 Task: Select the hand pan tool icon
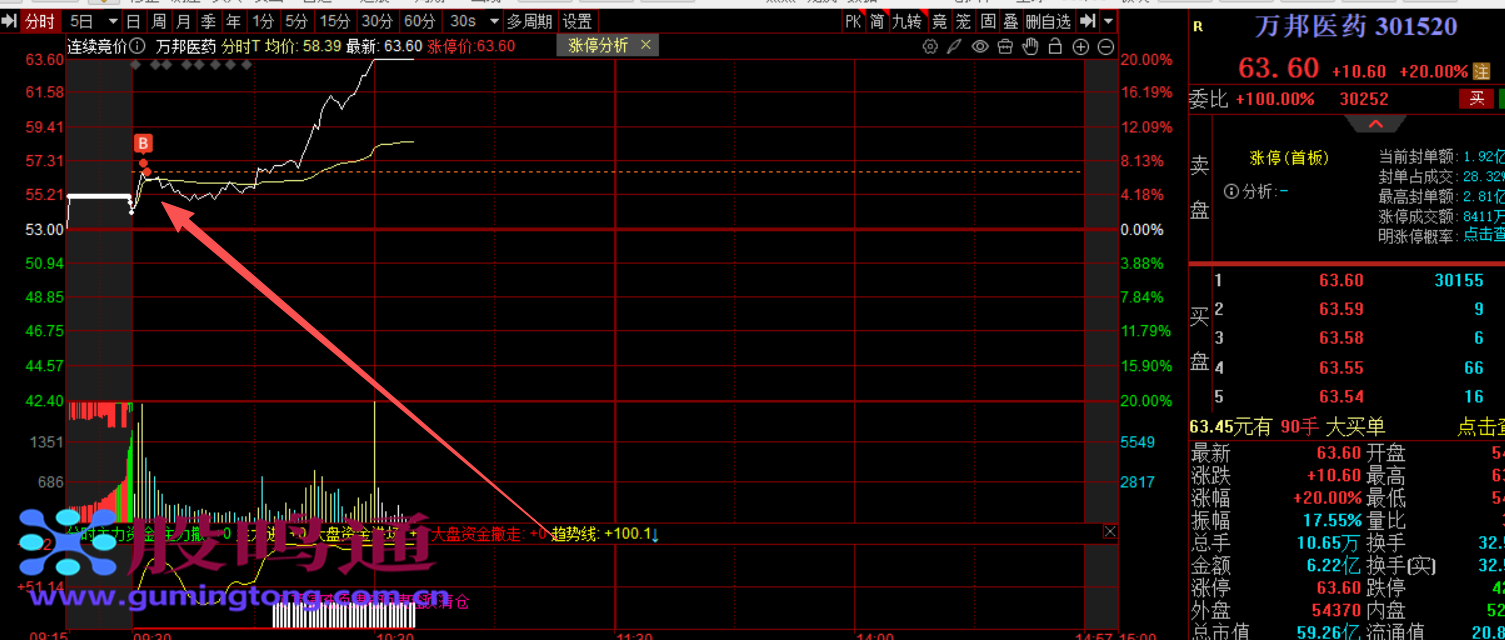1030,46
